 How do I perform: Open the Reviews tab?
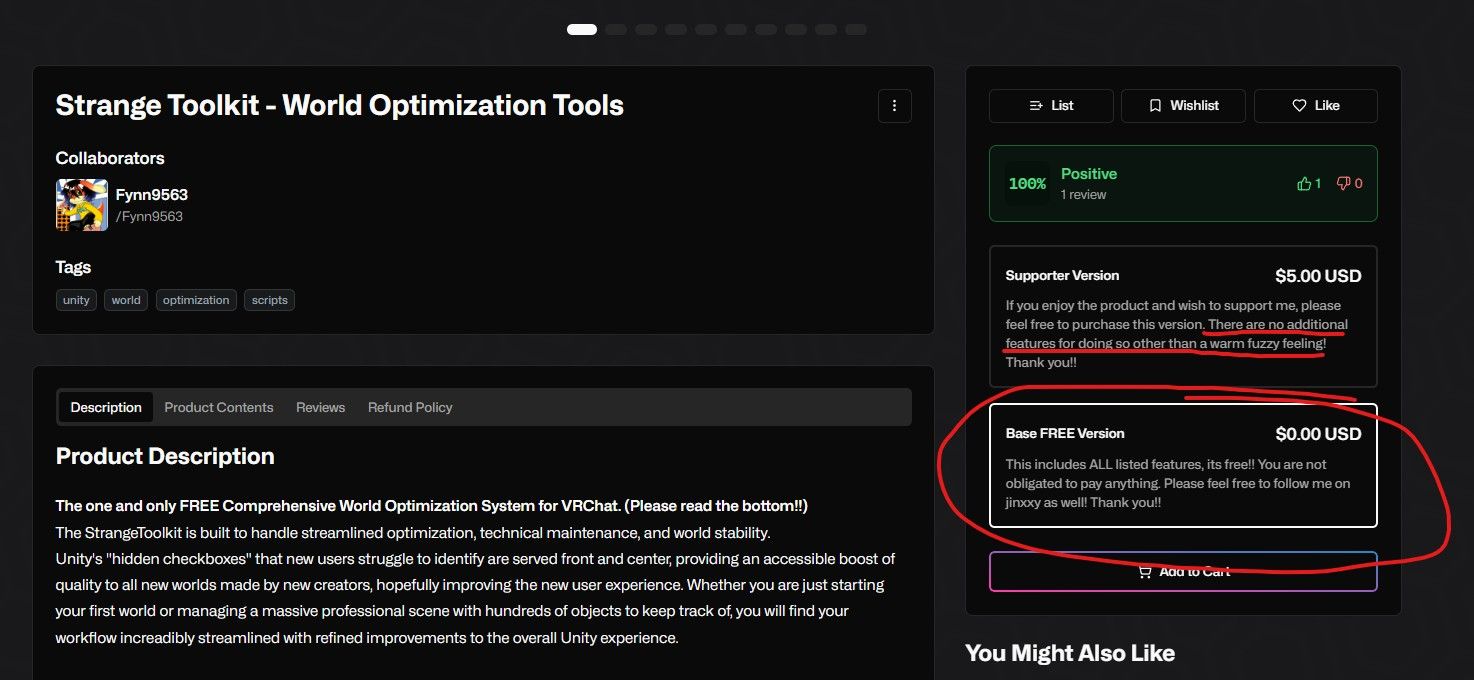click(x=320, y=407)
